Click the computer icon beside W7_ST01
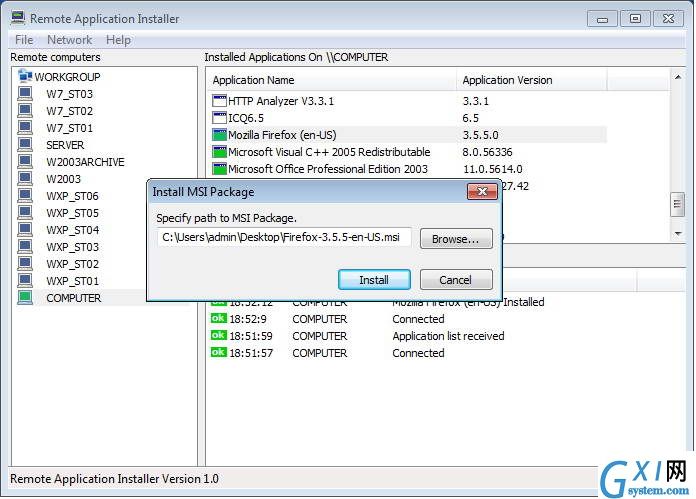The image size is (696, 499). click(25, 127)
